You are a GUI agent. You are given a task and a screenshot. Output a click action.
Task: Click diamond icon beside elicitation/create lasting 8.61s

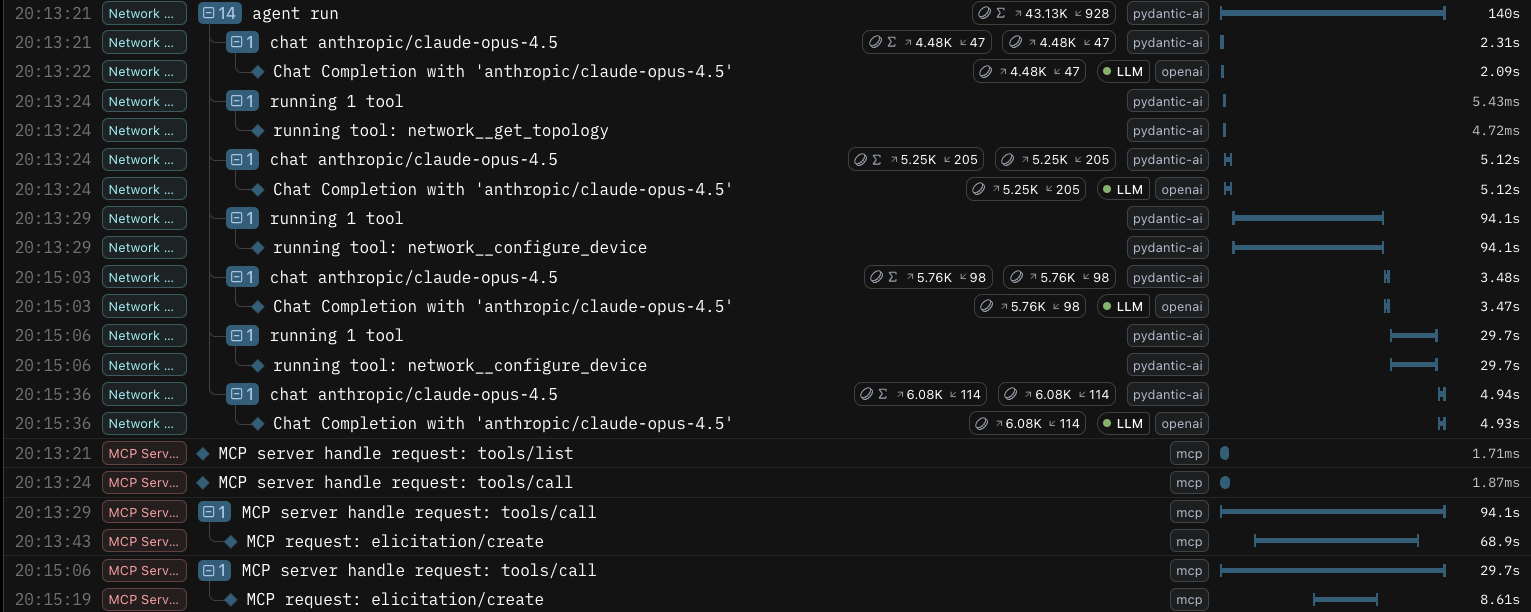(231, 600)
